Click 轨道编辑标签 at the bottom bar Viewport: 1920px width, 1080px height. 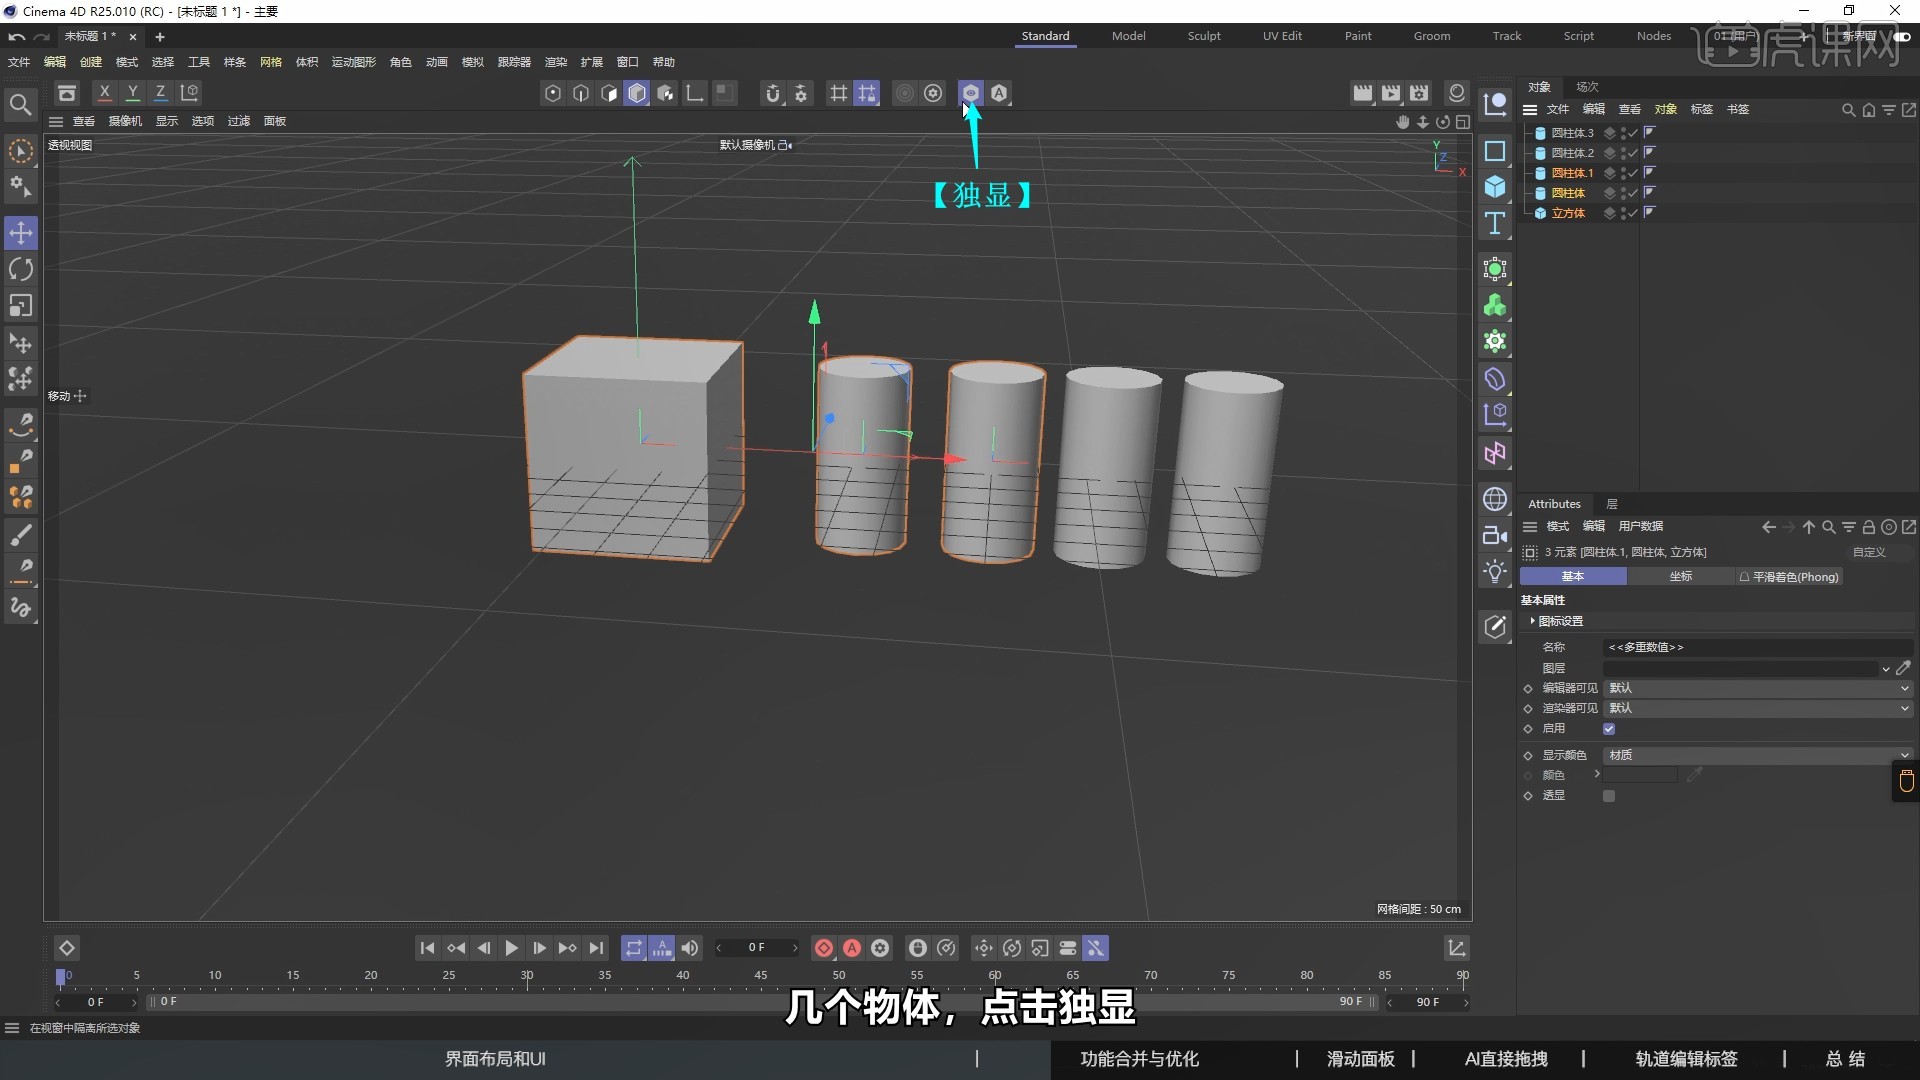tap(1687, 1059)
